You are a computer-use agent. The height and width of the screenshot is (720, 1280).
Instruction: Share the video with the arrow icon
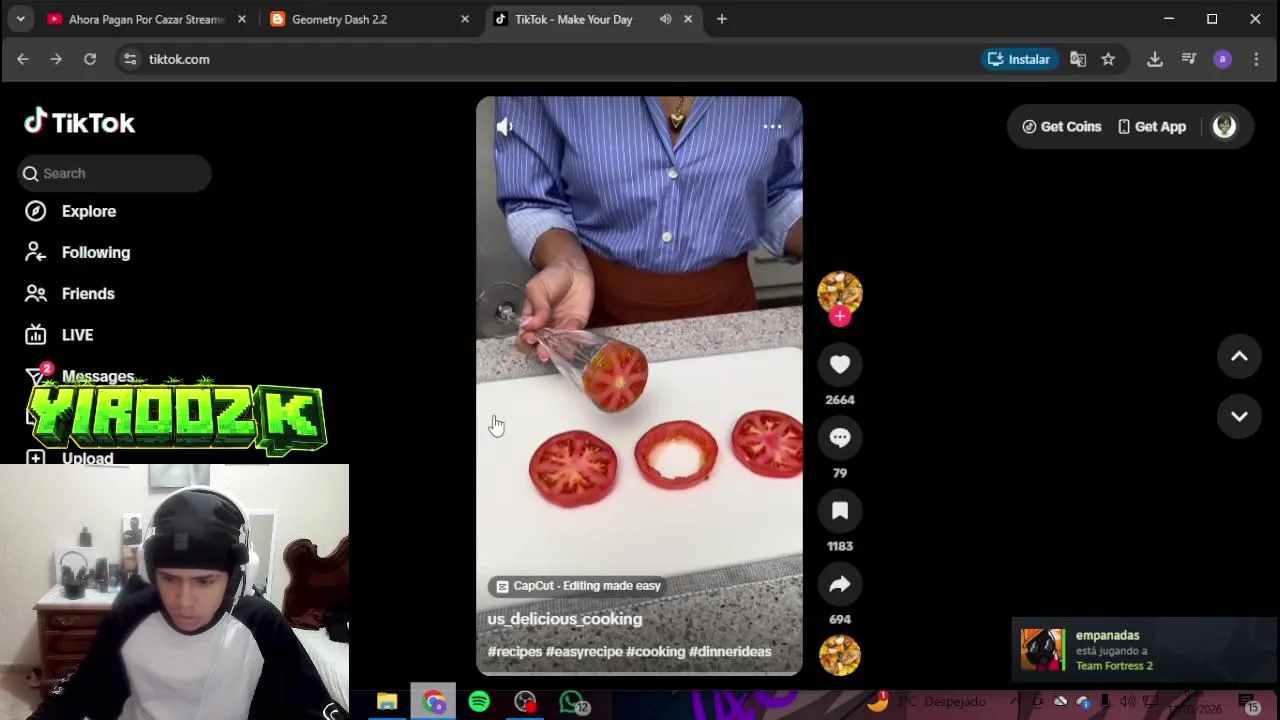pos(840,584)
